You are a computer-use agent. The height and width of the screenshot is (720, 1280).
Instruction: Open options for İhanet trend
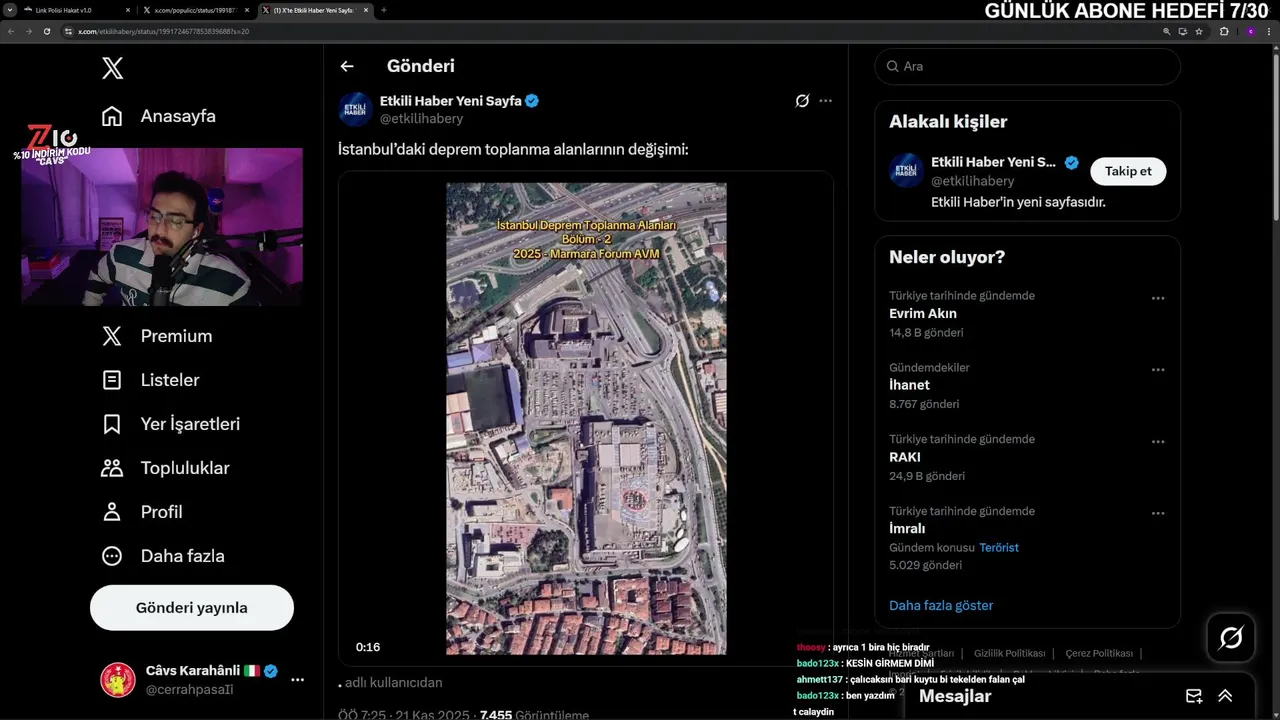click(1158, 370)
